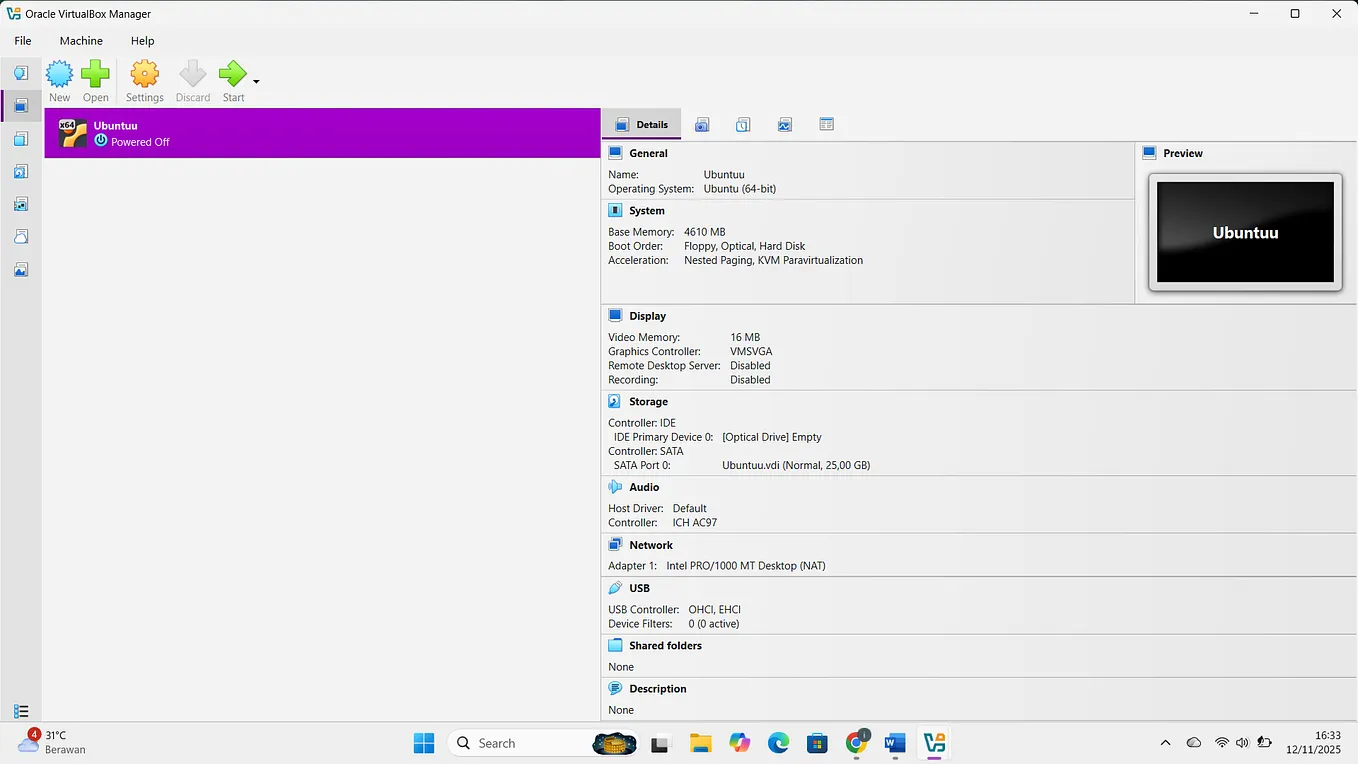
Task: Open the System section header
Action: coord(647,211)
